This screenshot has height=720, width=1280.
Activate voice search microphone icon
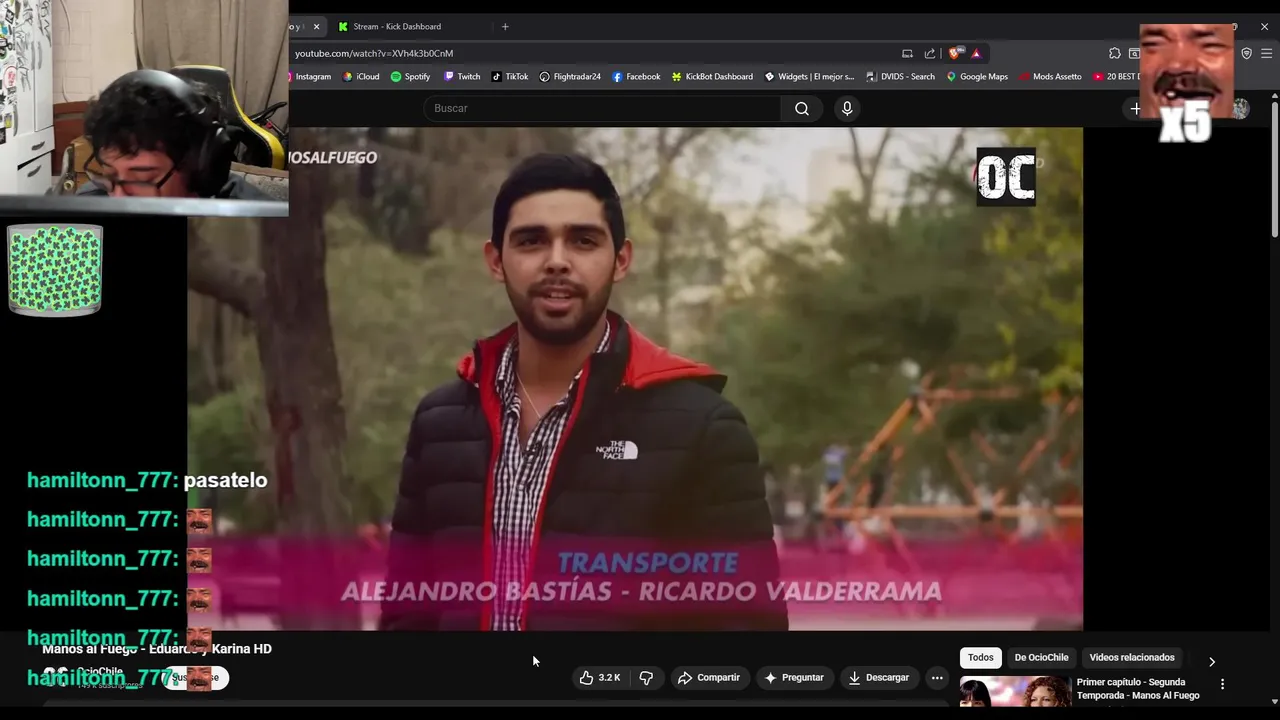(847, 108)
